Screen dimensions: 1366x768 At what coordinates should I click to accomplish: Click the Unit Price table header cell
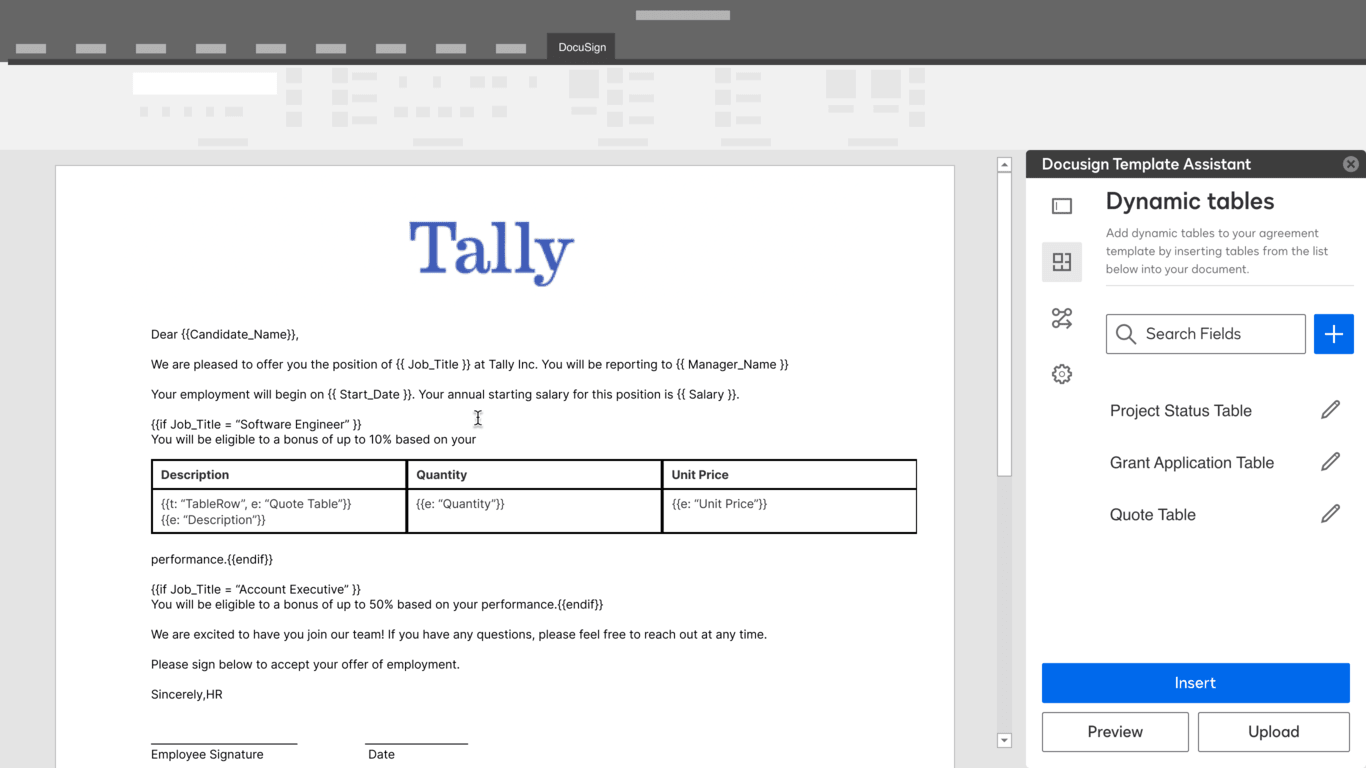point(789,475)
